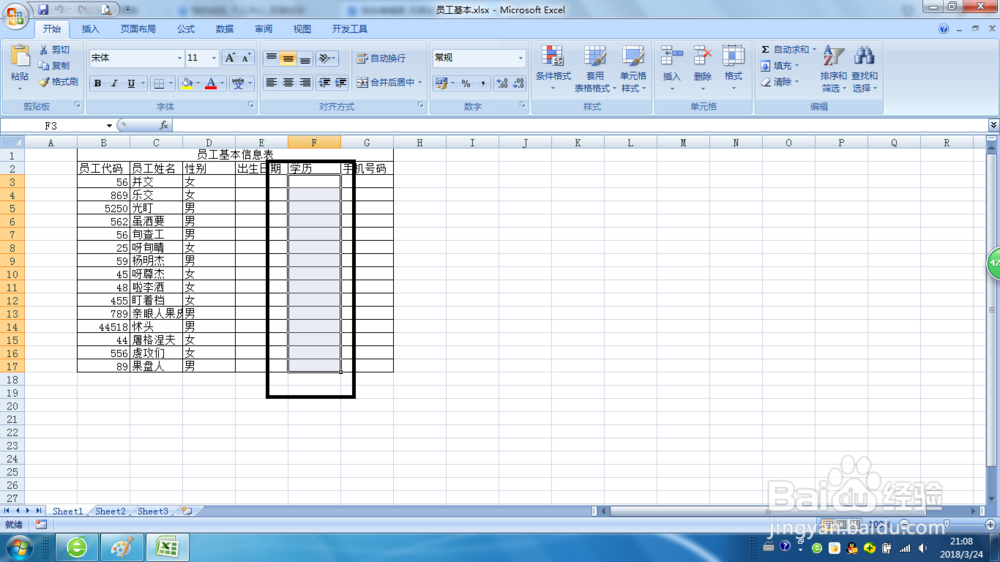Select column H header
The width and height of the screenshot is (1000, 562).
420,143
